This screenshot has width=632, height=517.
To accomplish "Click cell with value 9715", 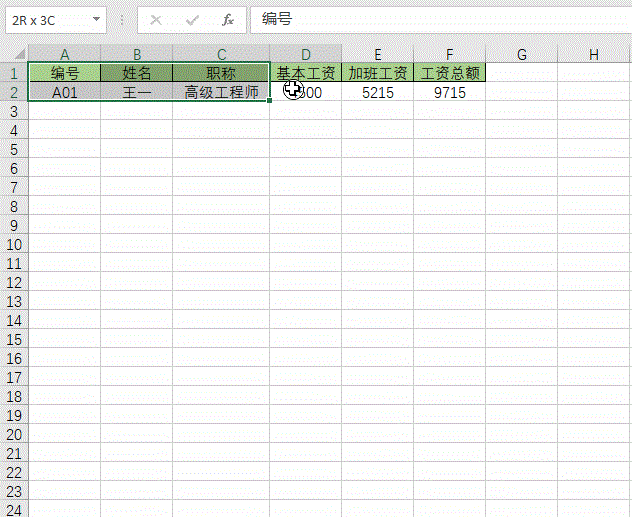I will tap(449, 92).
